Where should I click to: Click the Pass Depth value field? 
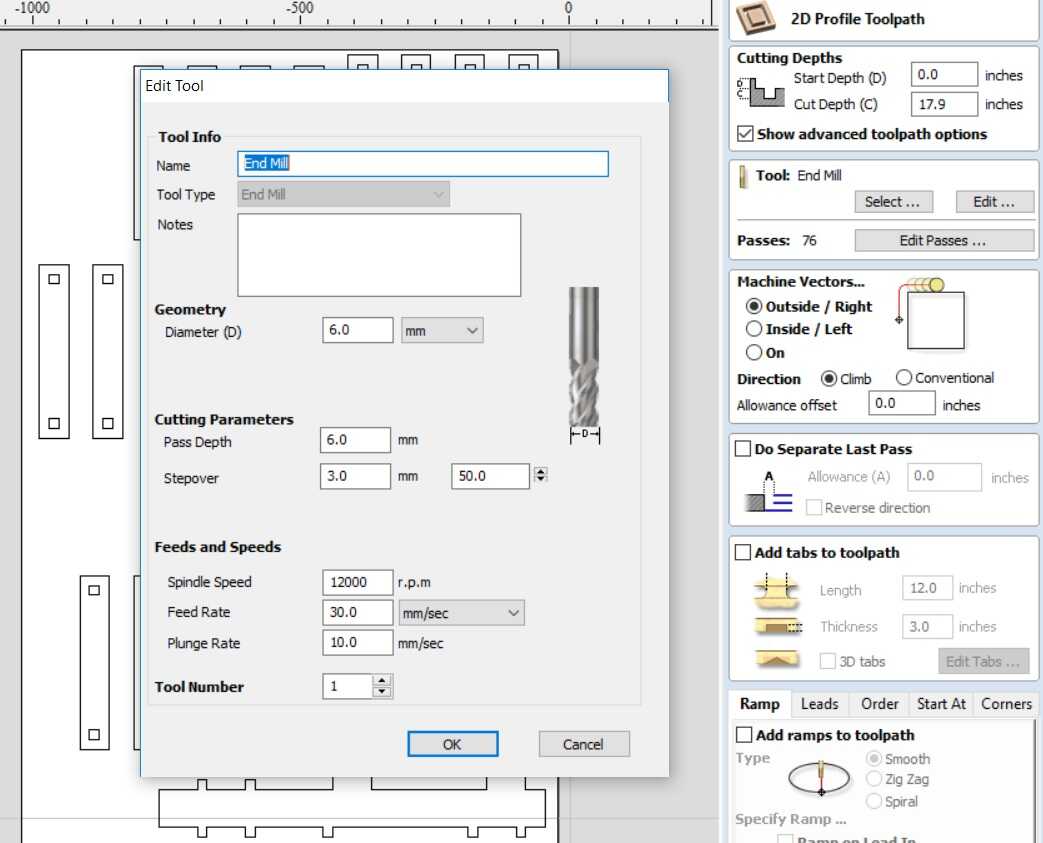tap(355, 440)
